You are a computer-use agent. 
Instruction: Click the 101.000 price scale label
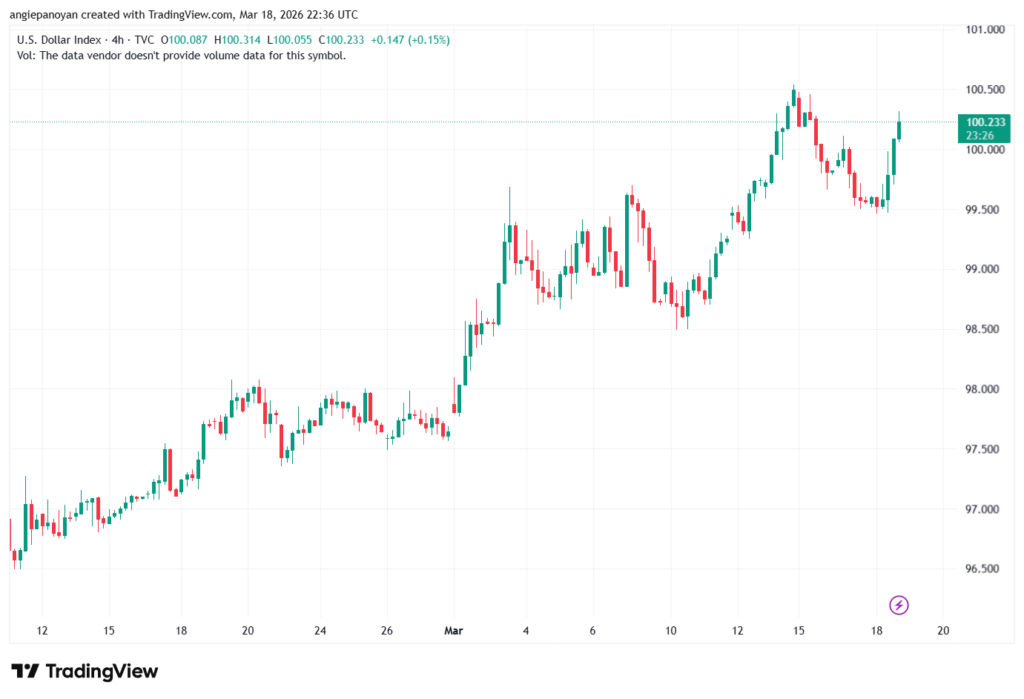click(x=980, y=30)
